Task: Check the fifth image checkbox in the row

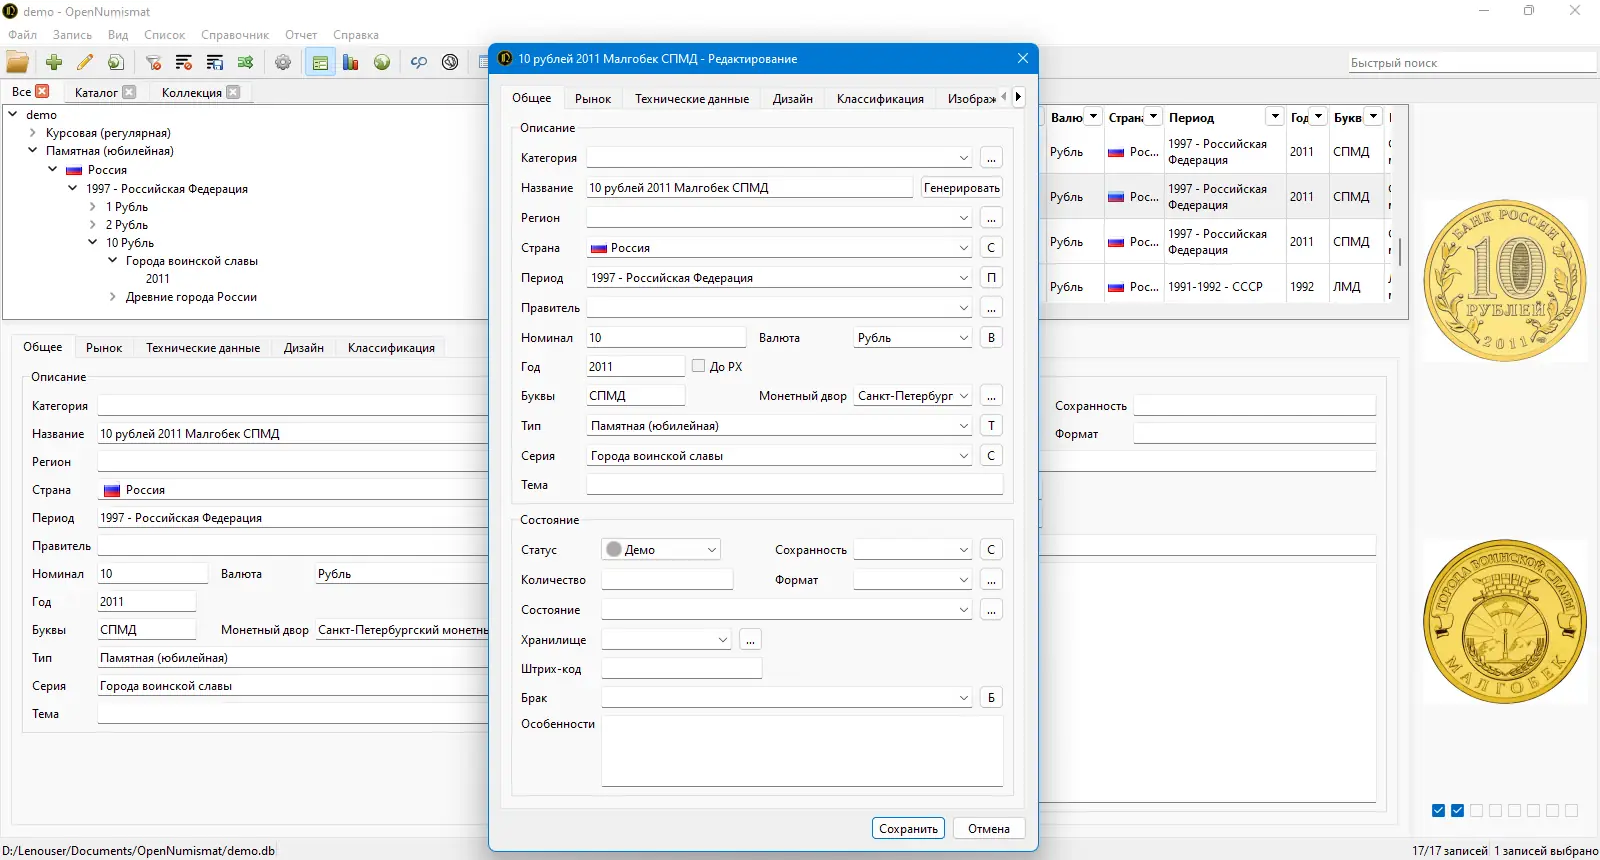Action: click(1514, 810)
